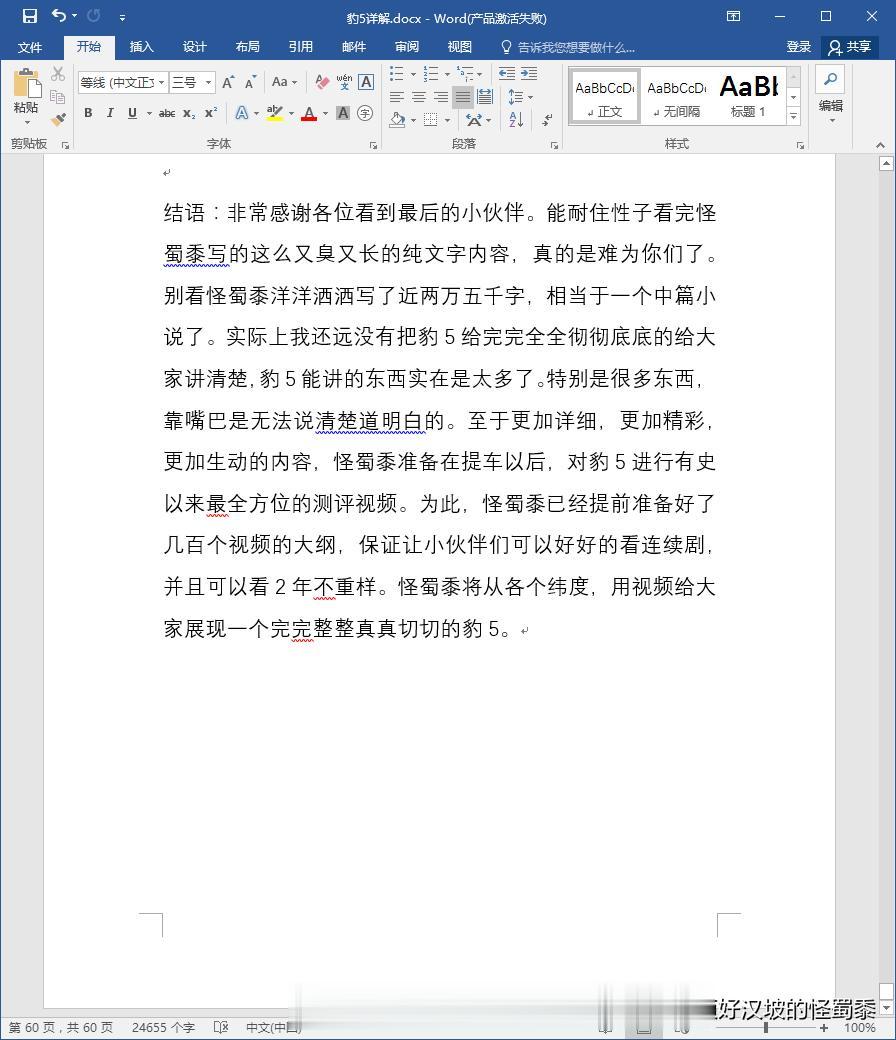This screenshot has width=896, height=1040.
Task: Click the proofing errors icon in status bar
Action: [221, 1027]
